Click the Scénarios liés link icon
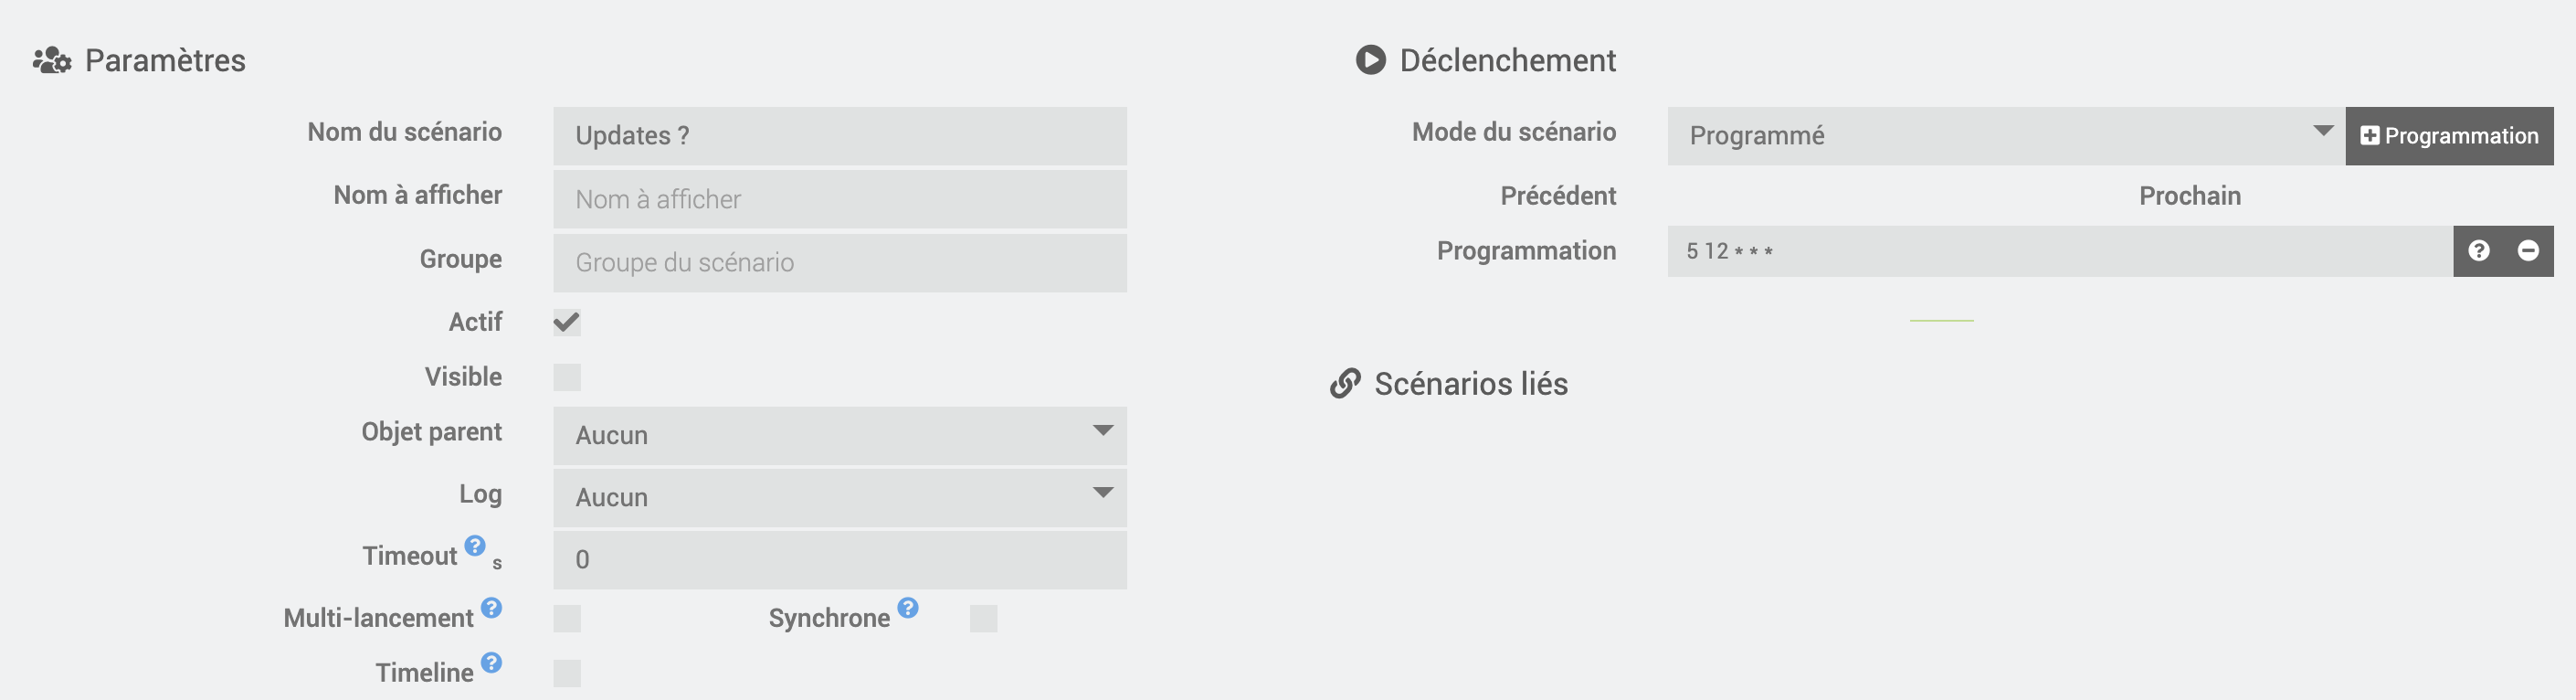Image resolution: width=2576 pixels, height=700 pixels. click(x=1345, y=384)
